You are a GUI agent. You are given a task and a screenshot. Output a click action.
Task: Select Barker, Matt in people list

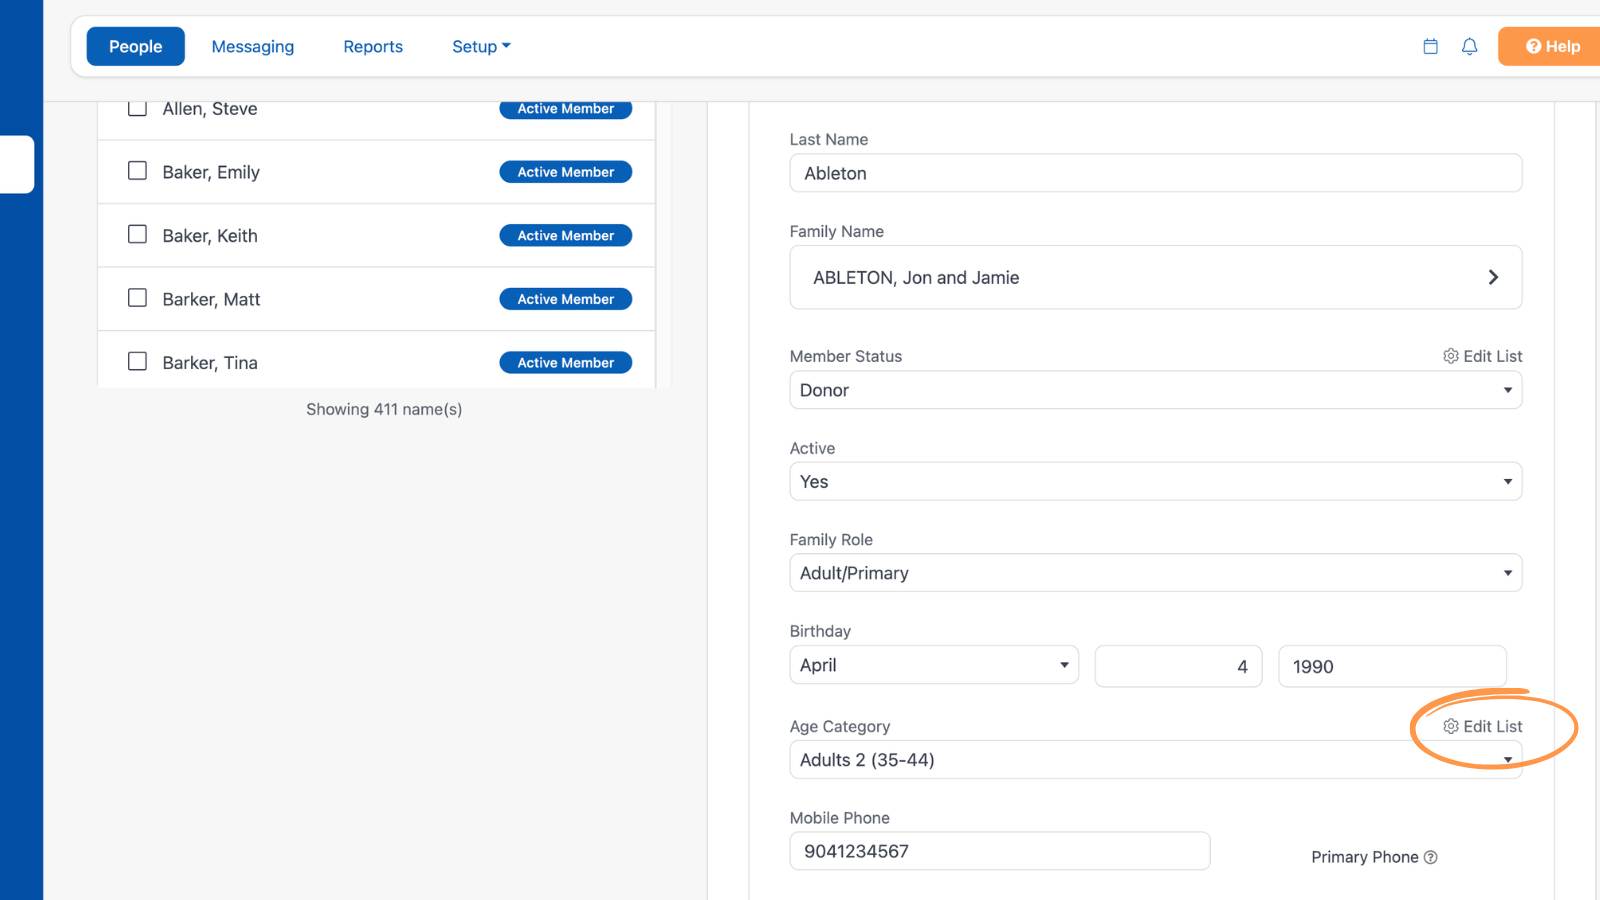click(x=211, y=299)
